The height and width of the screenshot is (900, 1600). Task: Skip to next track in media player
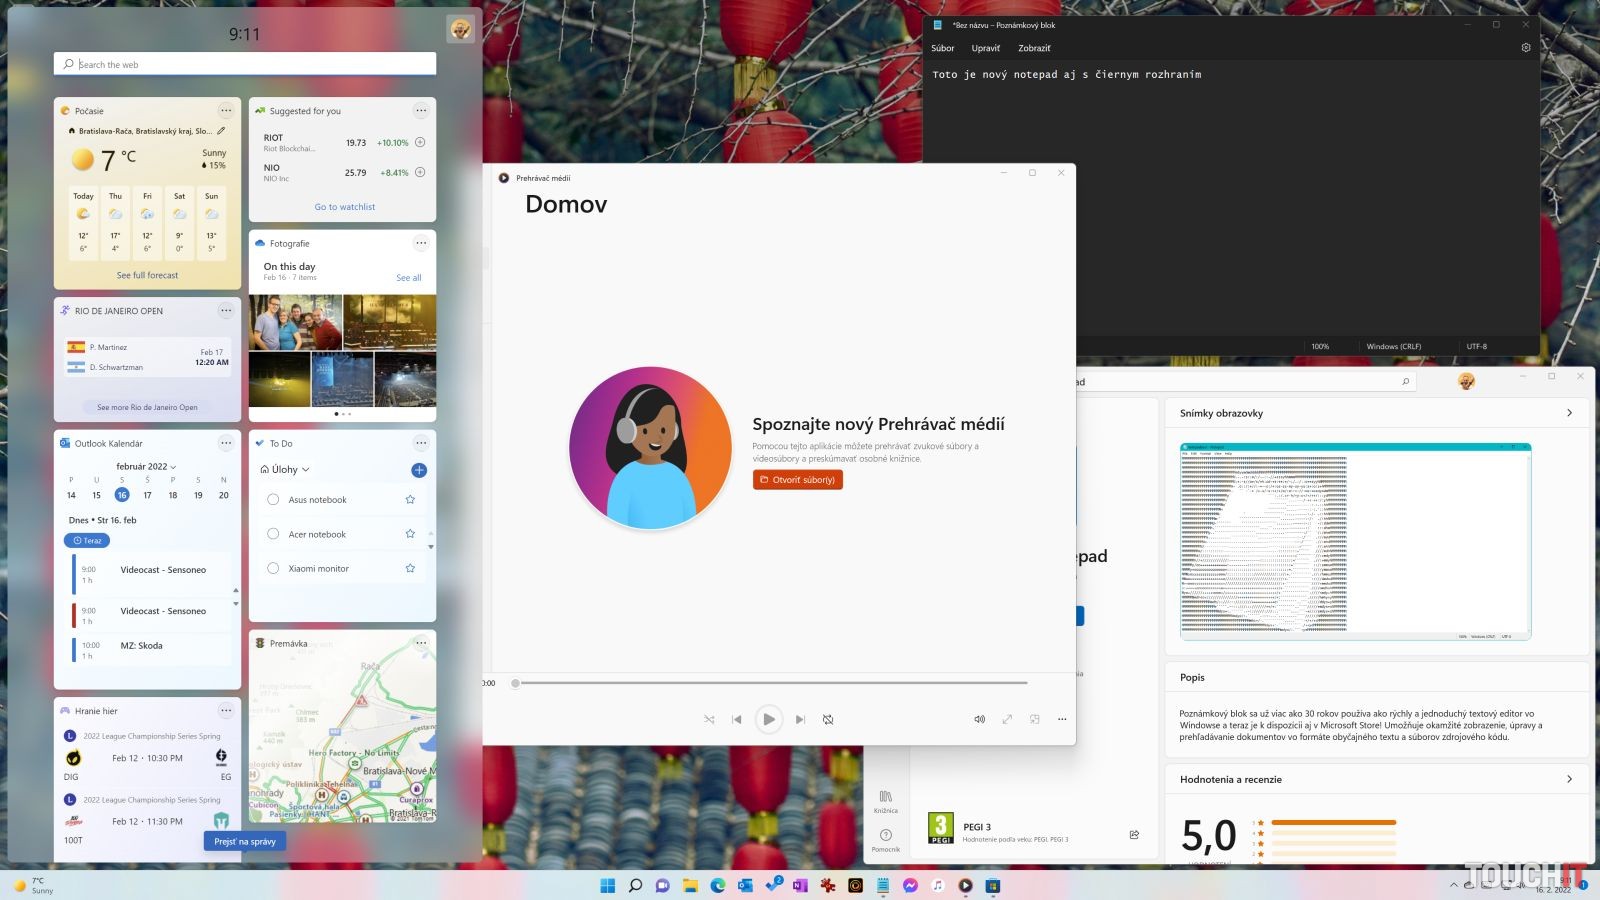tap(800, 719)
